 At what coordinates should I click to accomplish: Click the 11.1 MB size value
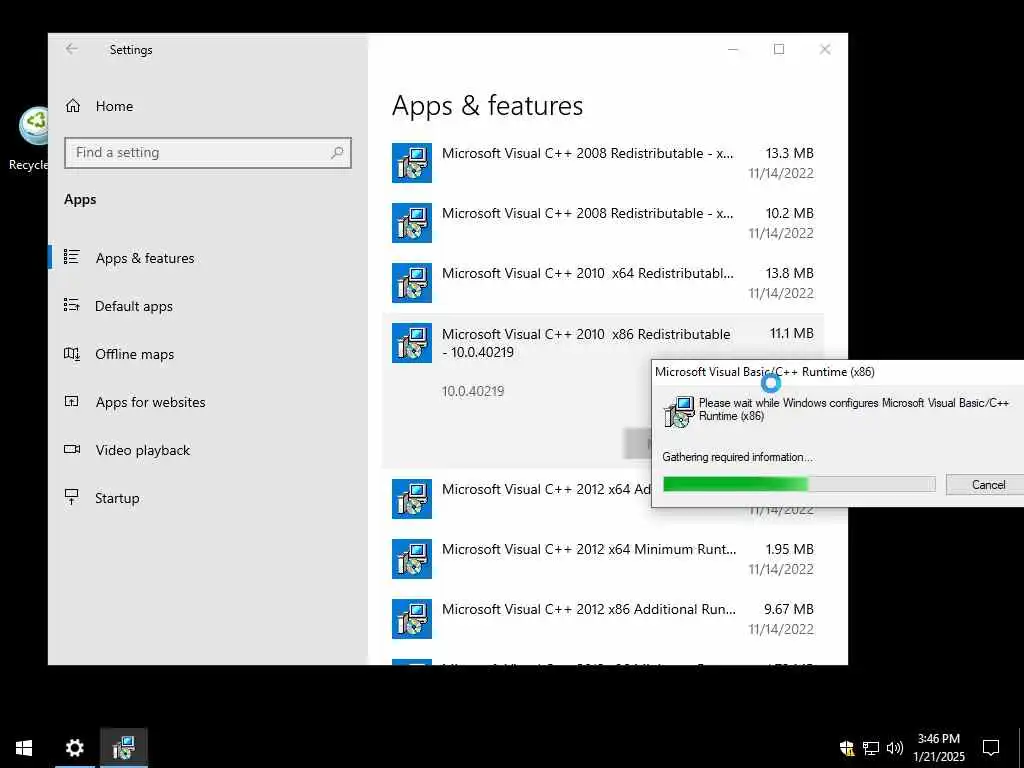[x=792, y=334]
